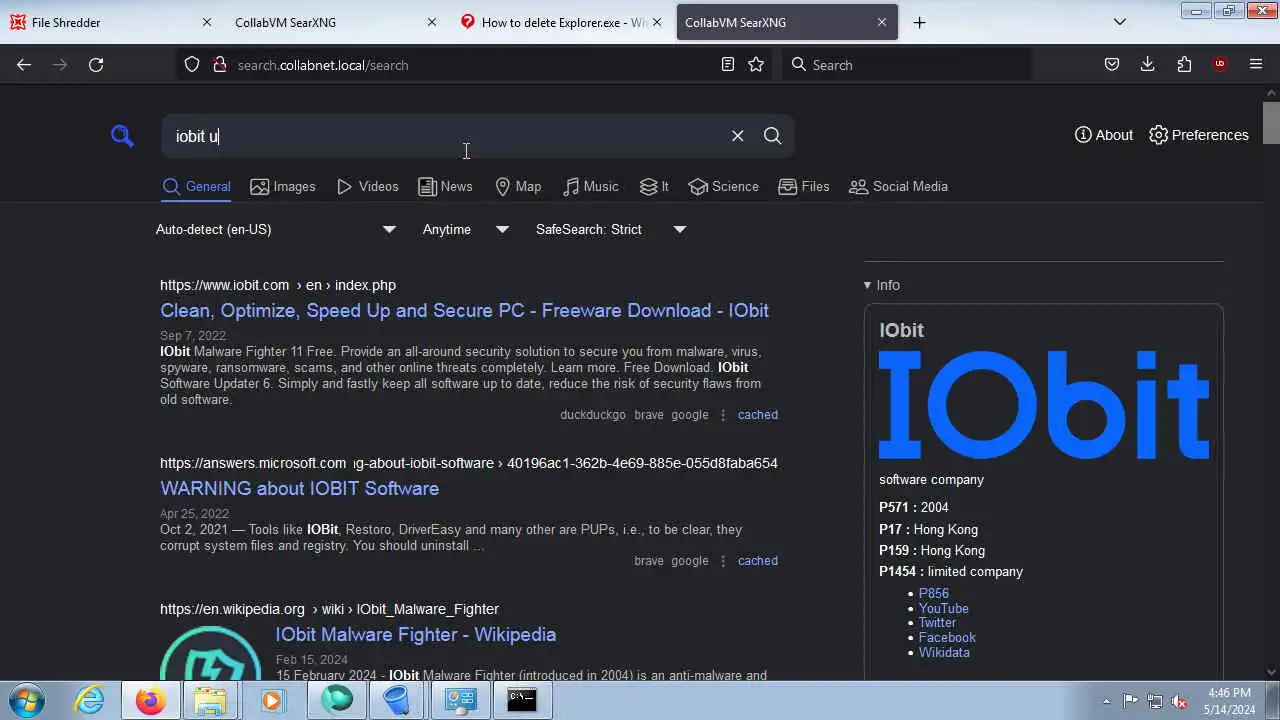Select General search category
This screenshot has height=720, width=1280.
click(x=196, y=186)
